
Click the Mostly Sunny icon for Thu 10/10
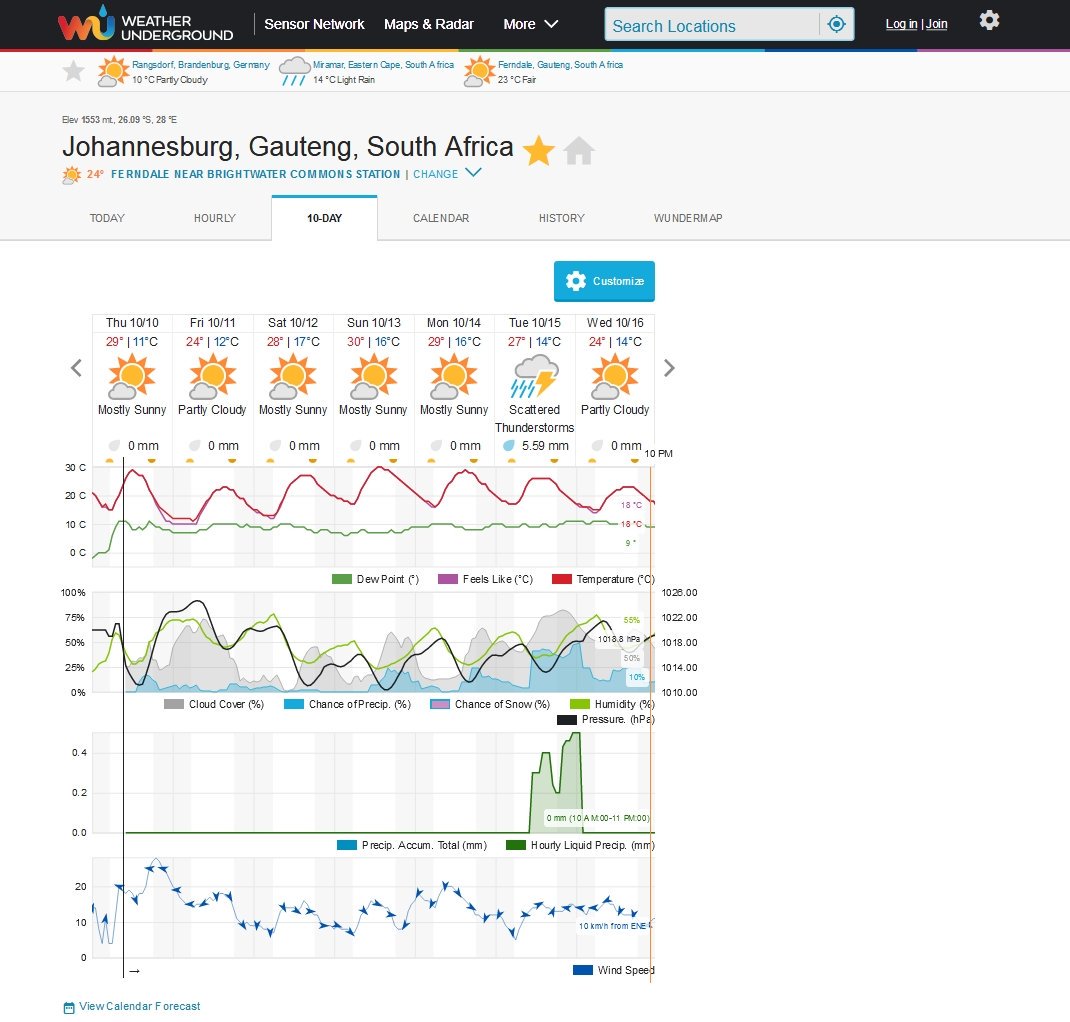[x=131, y=378]
